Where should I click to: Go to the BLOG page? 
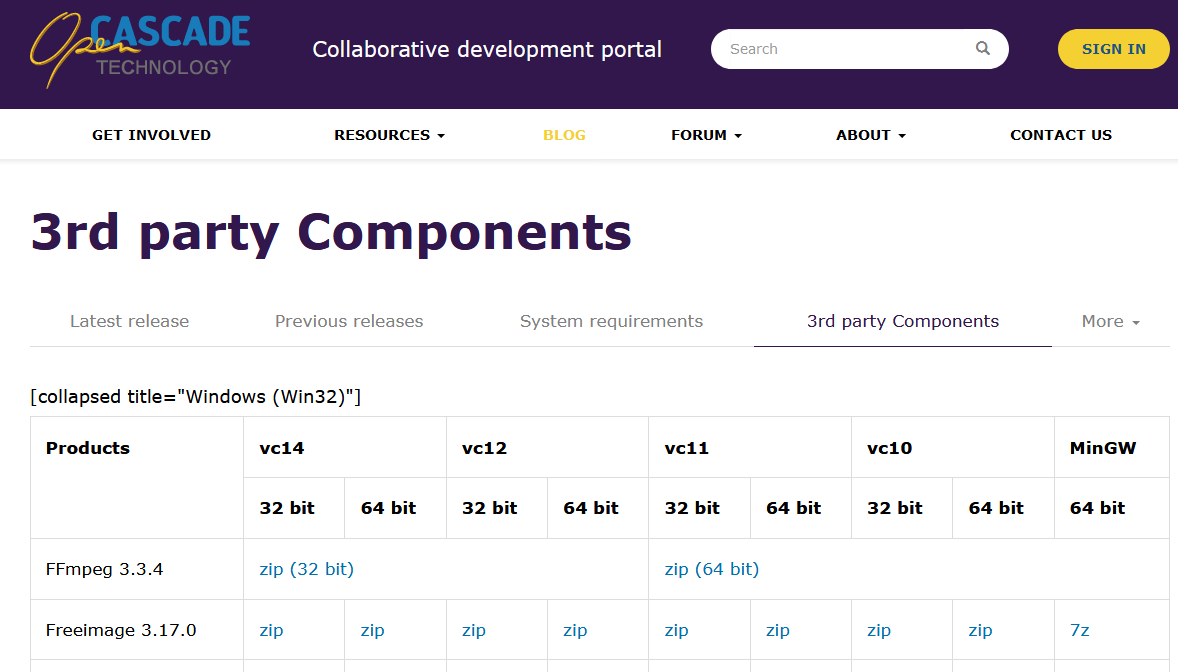(x=564, y=135)
